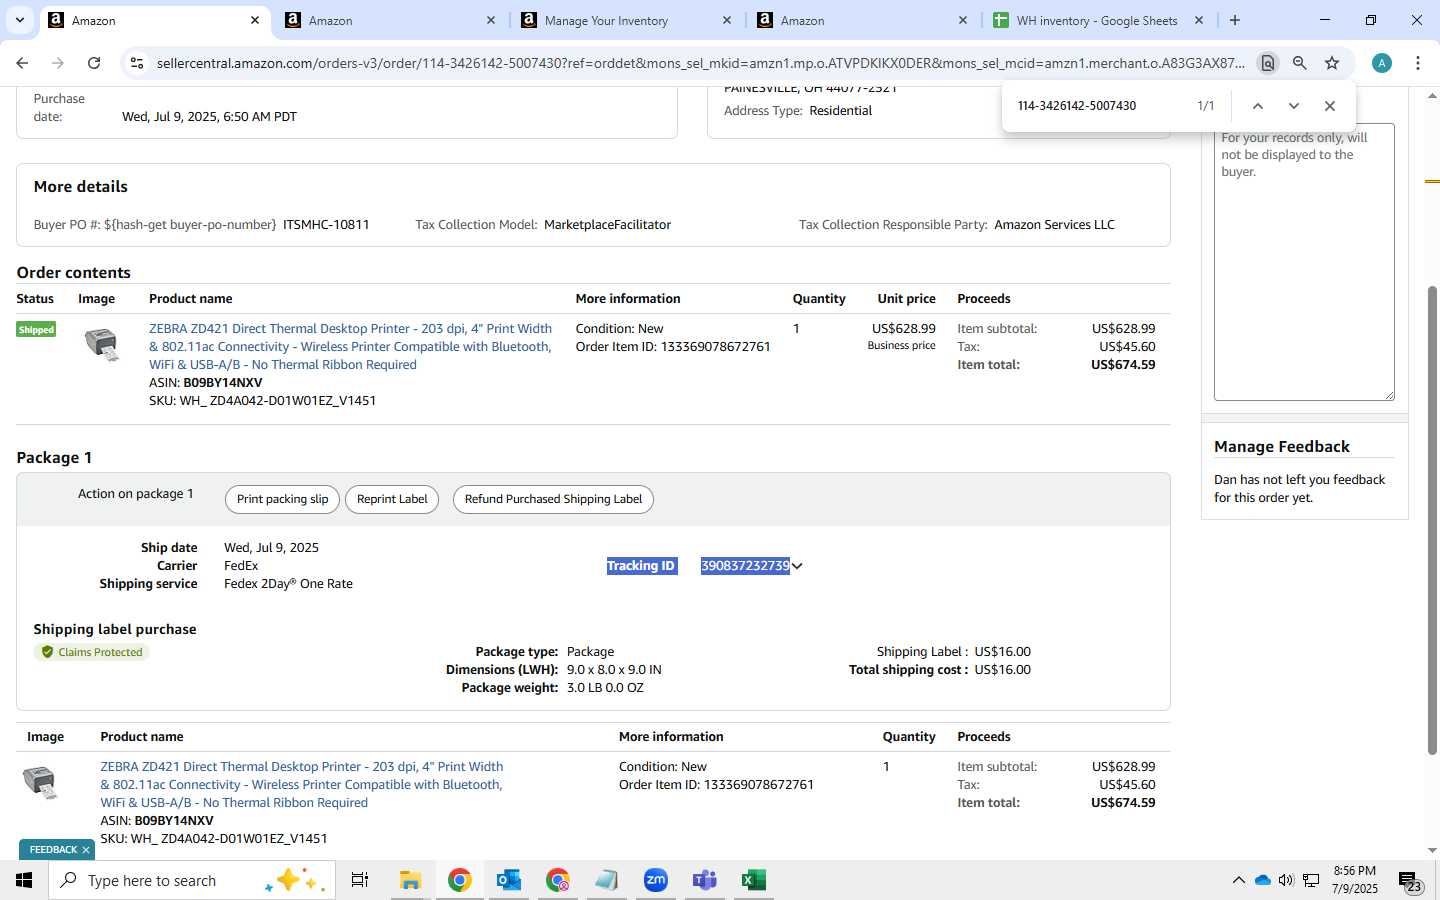Open Task View on taskbar
This screenshot has height=900, width=1440.
tap(360, 880)
